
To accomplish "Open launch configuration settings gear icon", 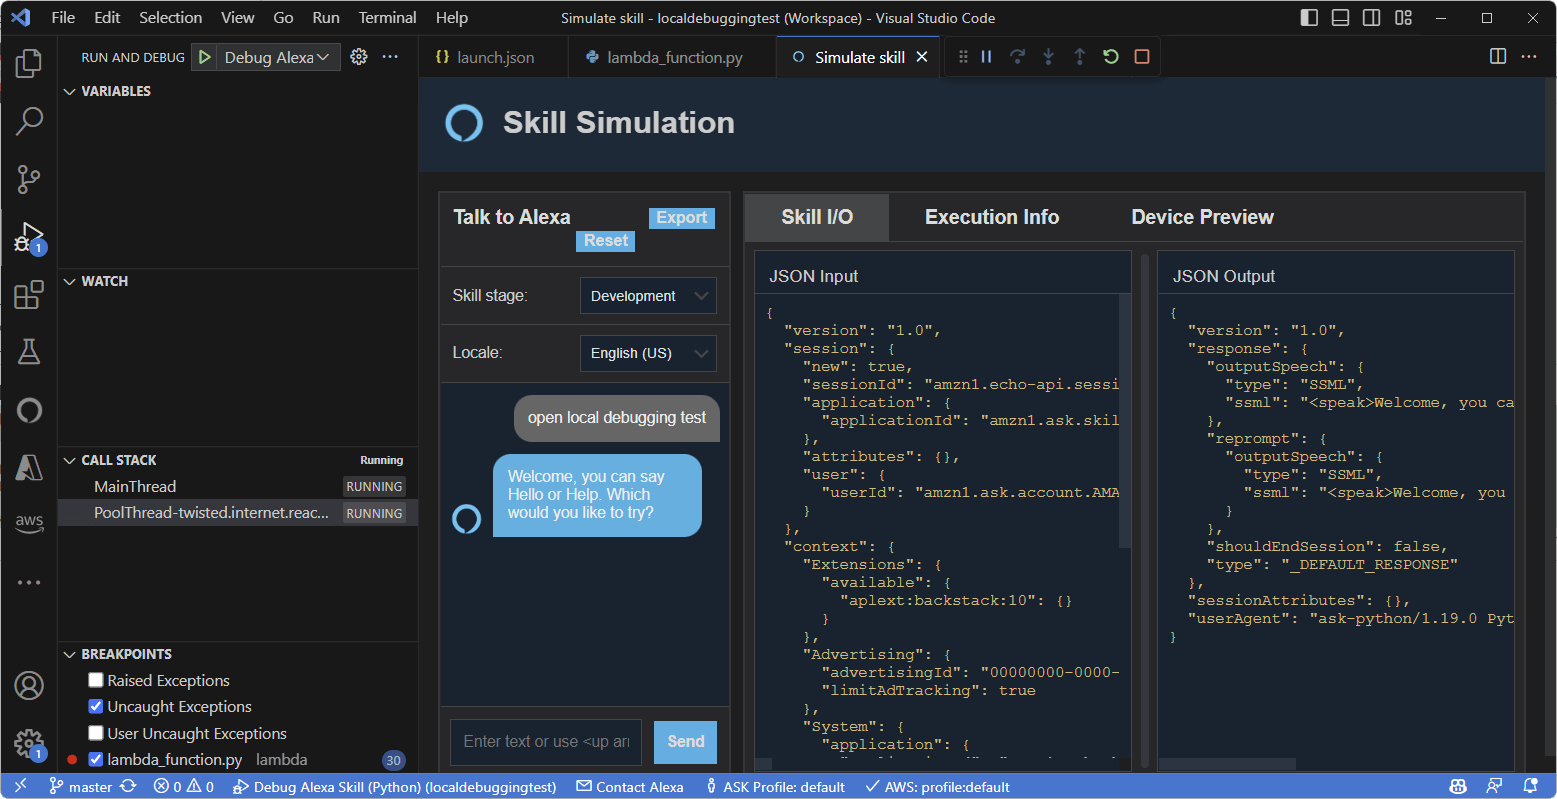I will (x=358, y=57).
